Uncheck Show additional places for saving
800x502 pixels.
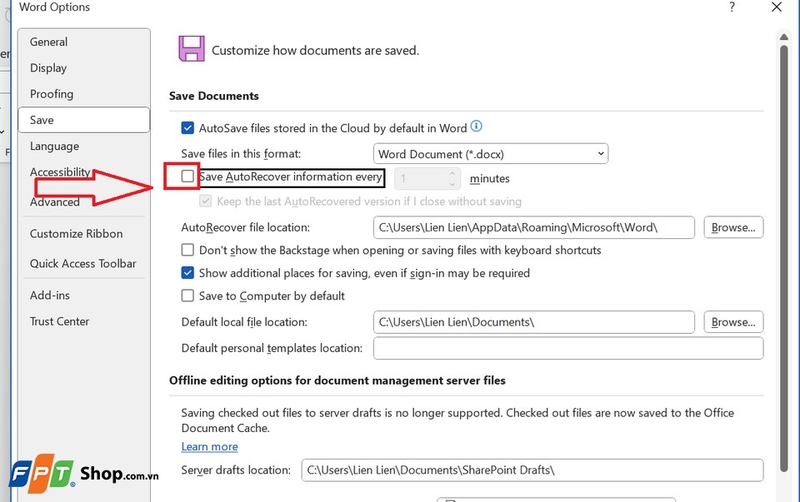pos(188,273)
